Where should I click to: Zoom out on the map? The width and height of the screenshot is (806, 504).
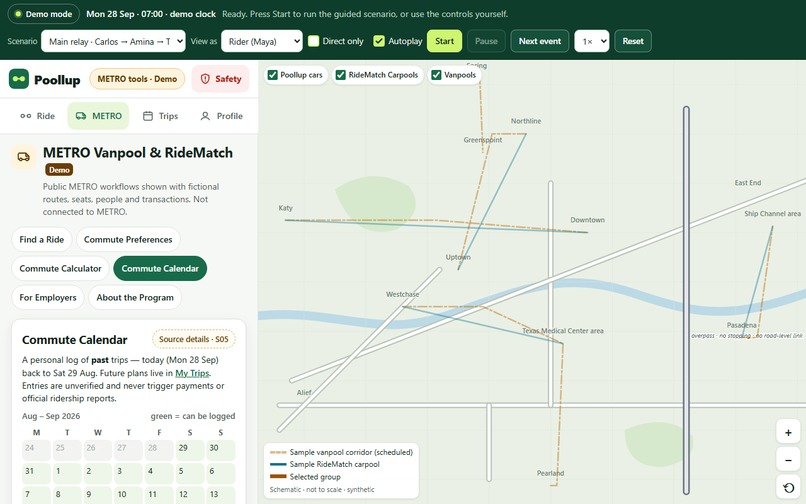788,460
